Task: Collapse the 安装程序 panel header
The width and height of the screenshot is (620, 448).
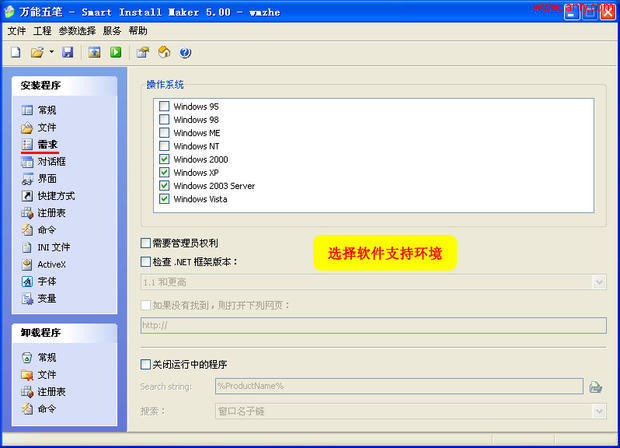Action: click(64, 85)
